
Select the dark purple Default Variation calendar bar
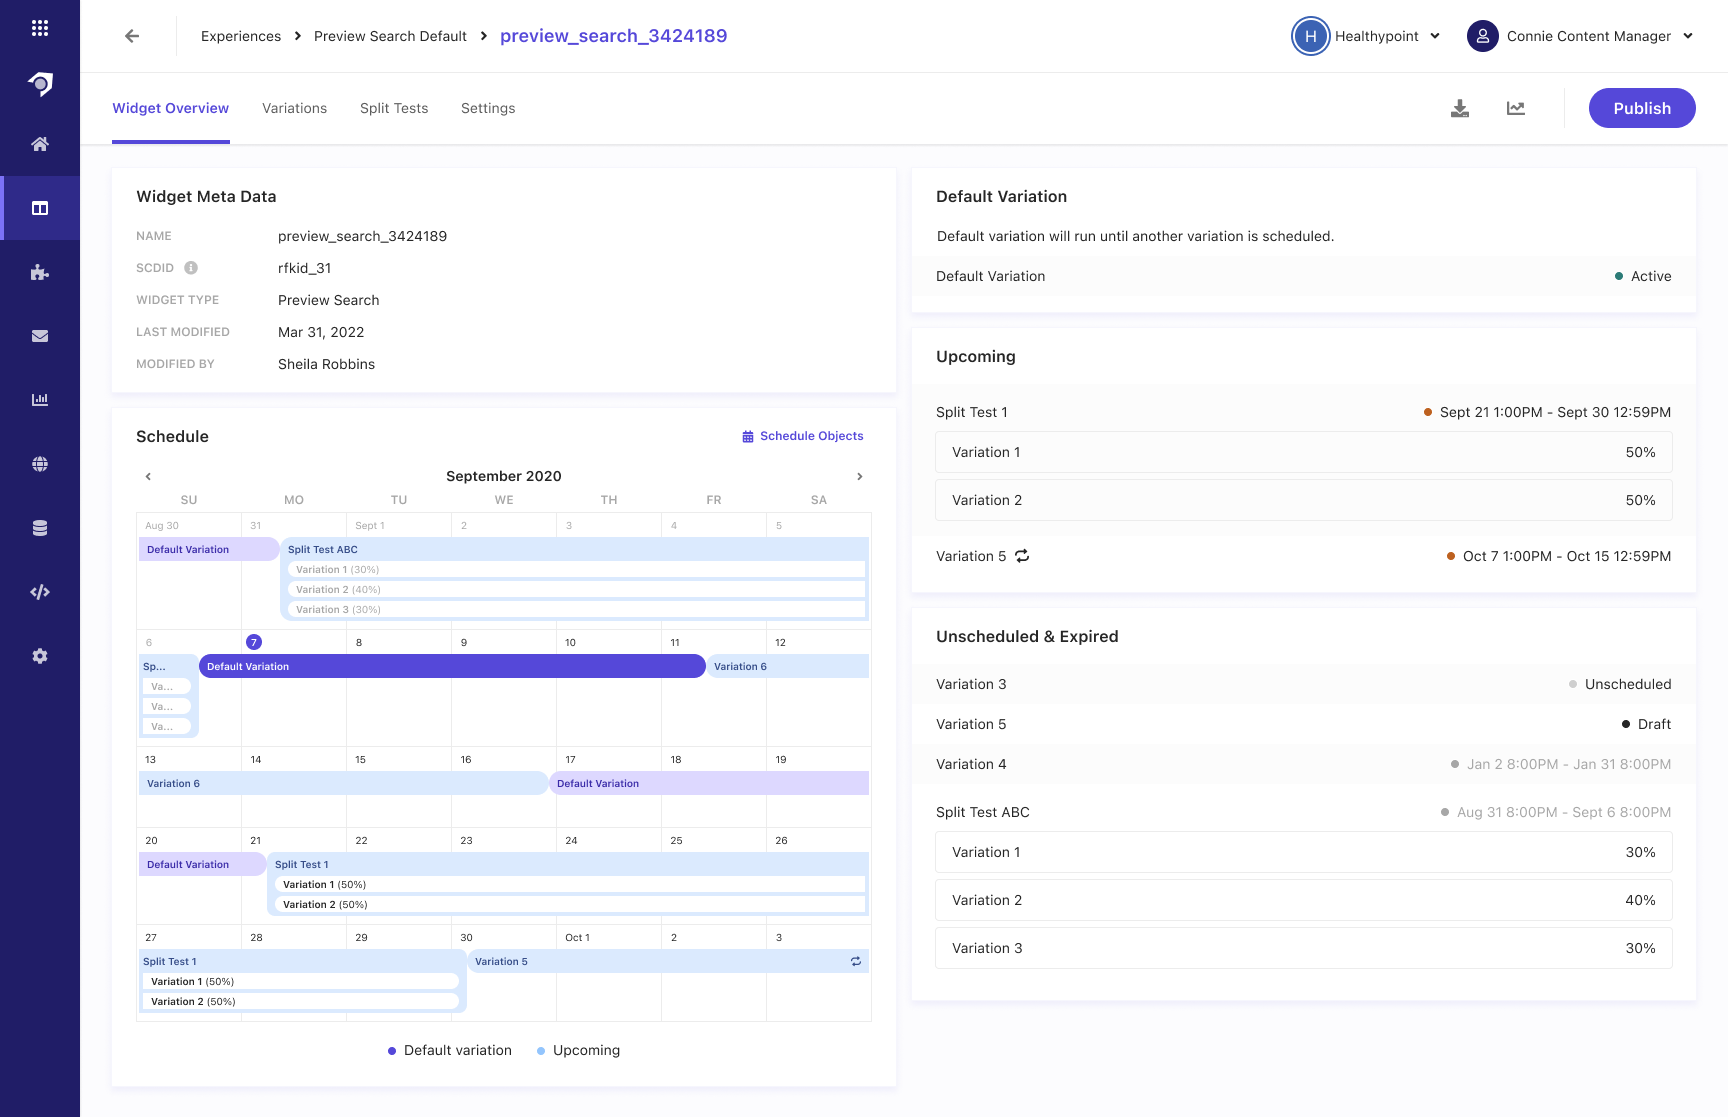coord(452,666)
